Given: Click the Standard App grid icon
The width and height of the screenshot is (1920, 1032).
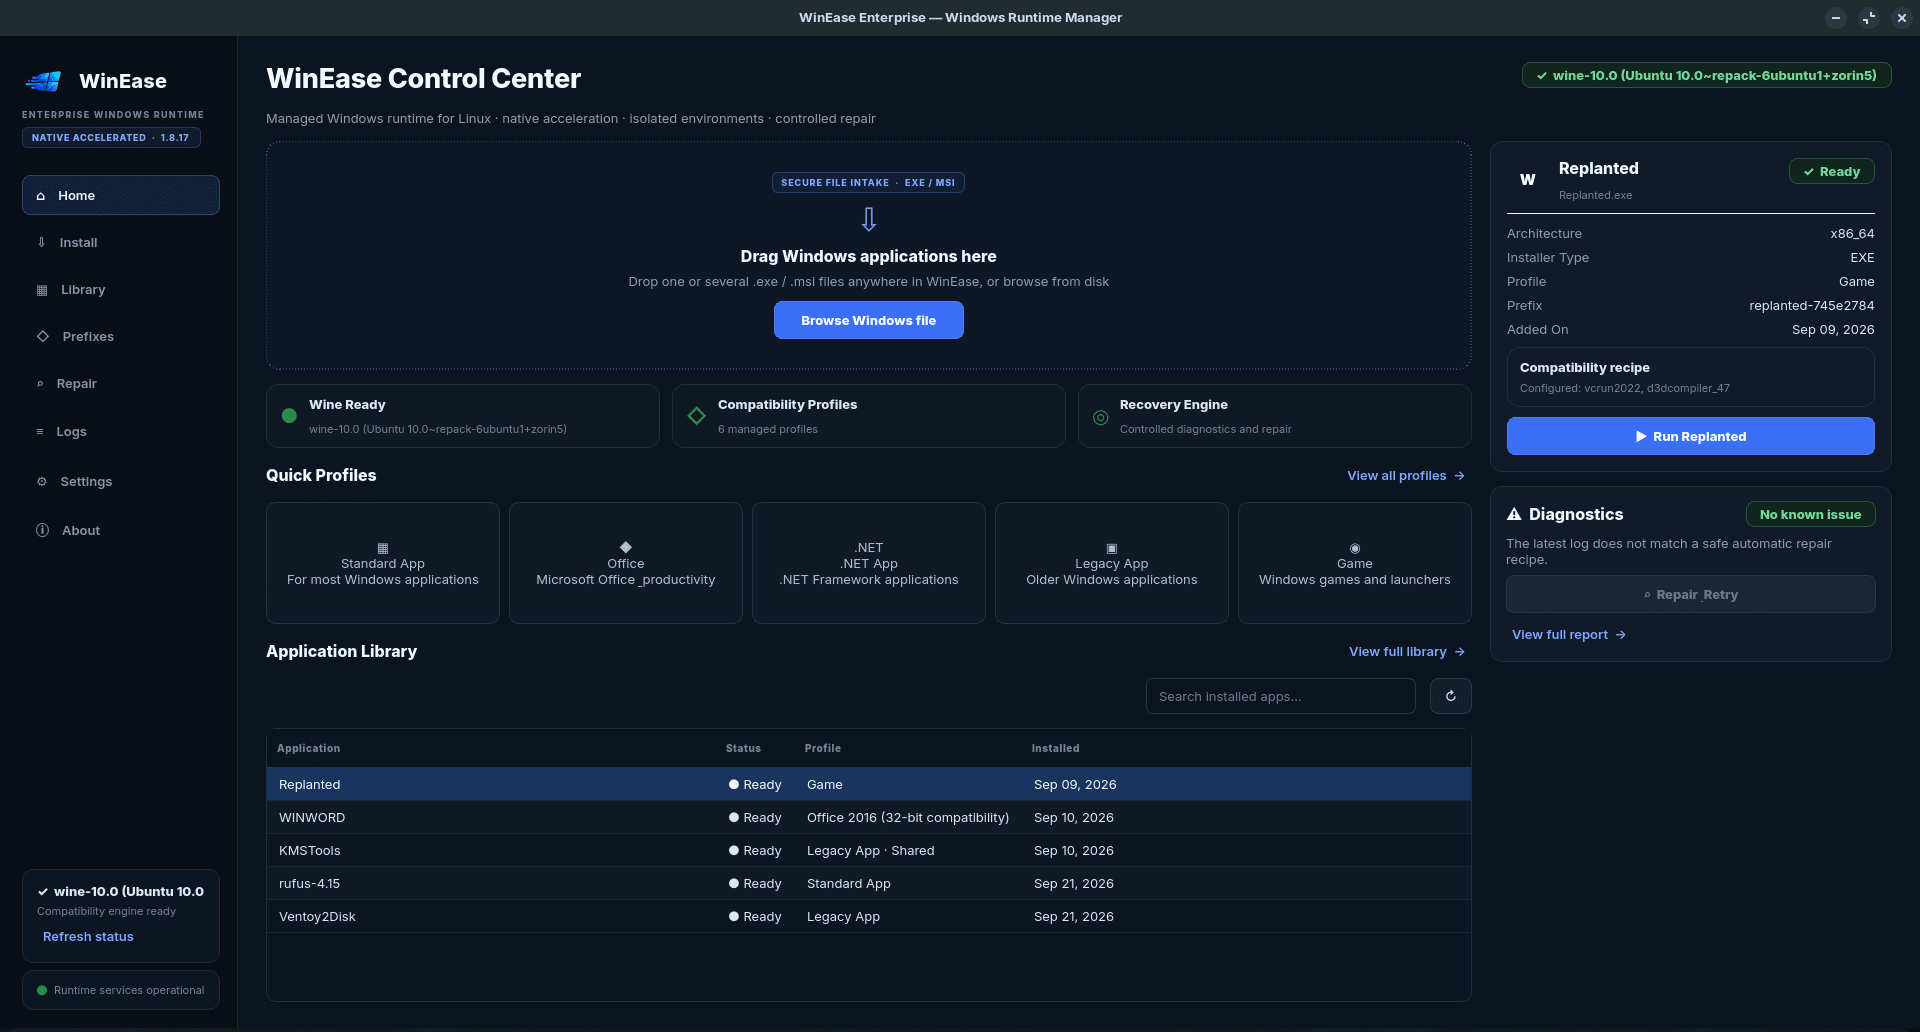Looking at the screenshot, I should click(x=383, y=548).
